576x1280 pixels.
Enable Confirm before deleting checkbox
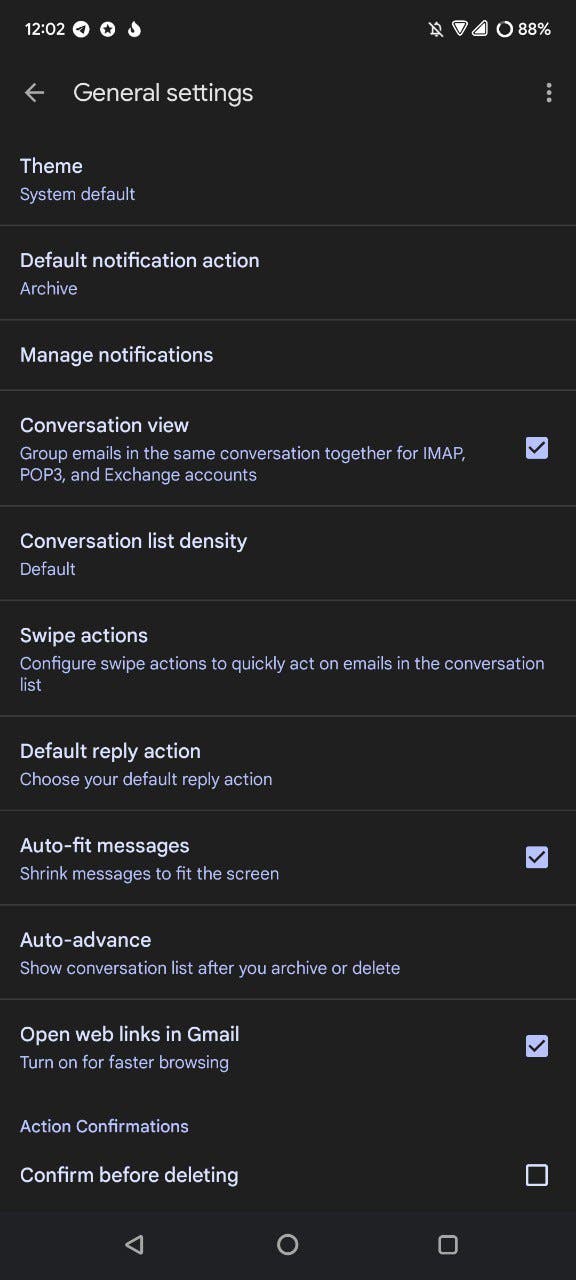click(x=537, y=1175)
